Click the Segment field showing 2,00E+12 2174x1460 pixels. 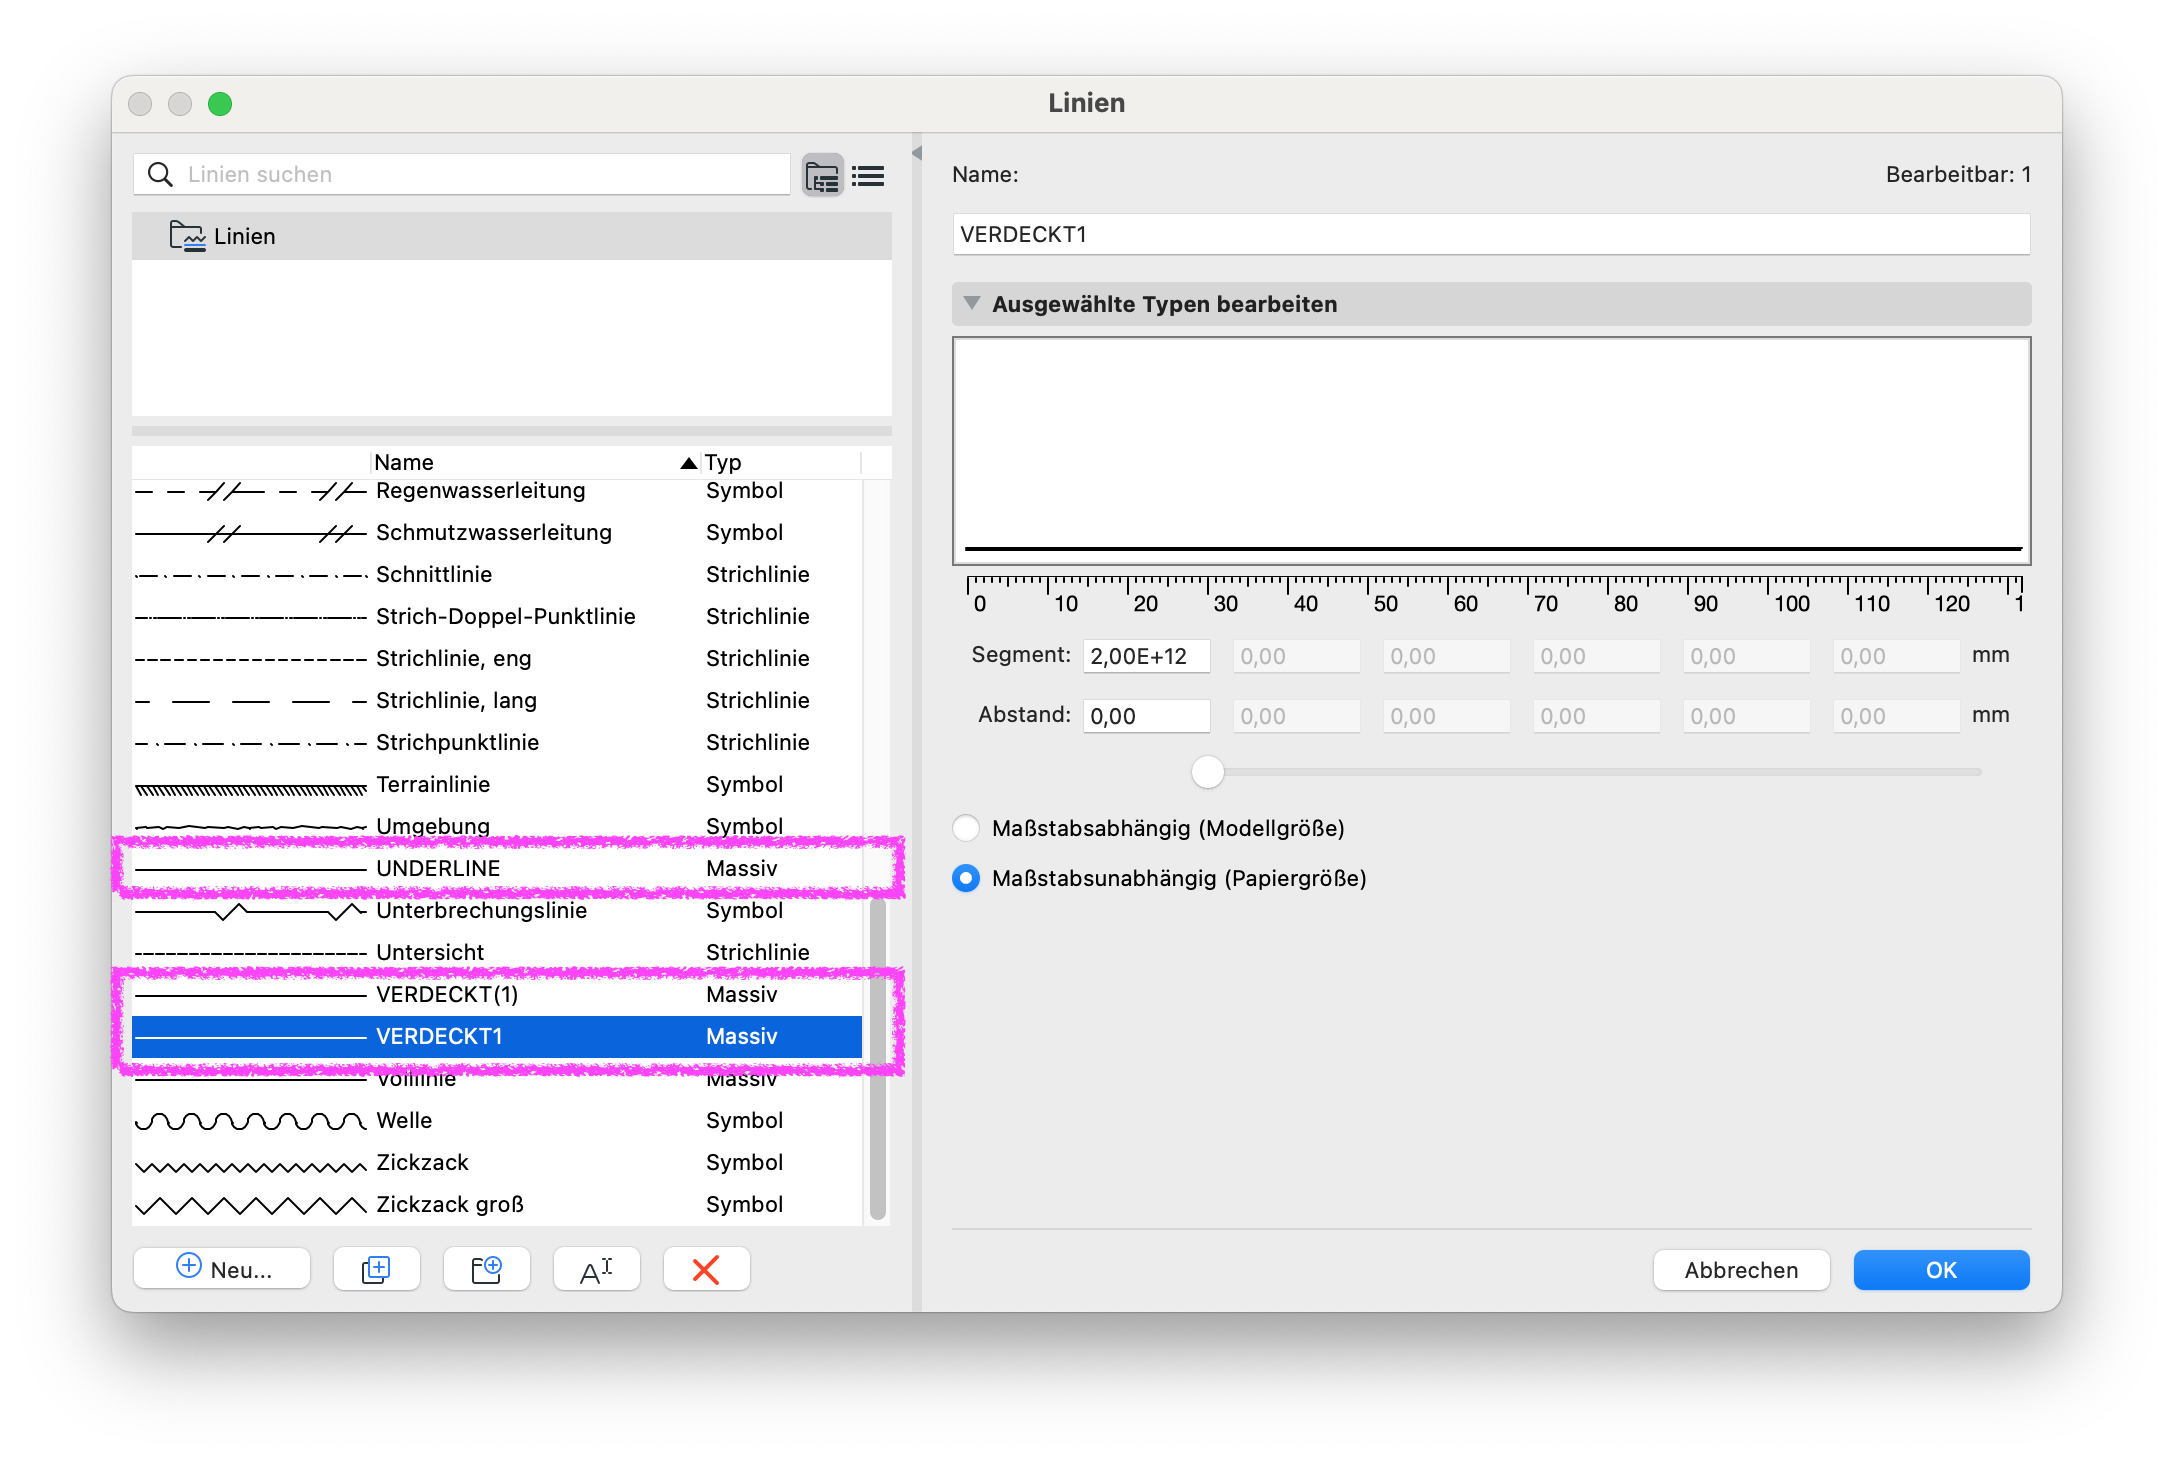(x=1147, y=656)
